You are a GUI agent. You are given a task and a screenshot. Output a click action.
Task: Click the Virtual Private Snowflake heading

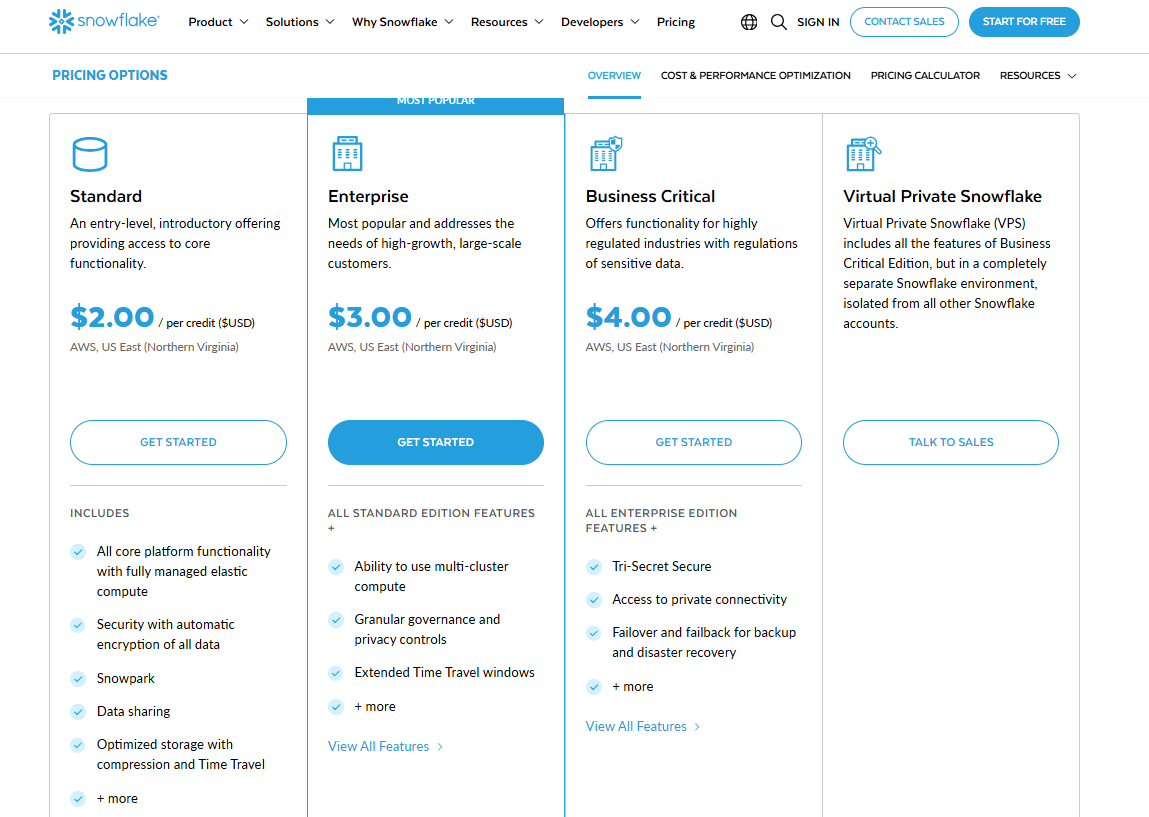tap(942, 196)
